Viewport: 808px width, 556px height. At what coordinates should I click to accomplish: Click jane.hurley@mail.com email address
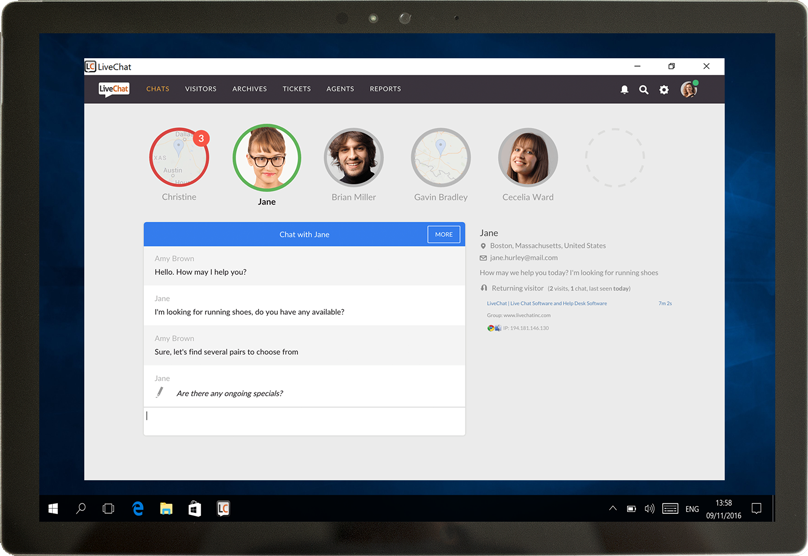(x=524, y=258)
